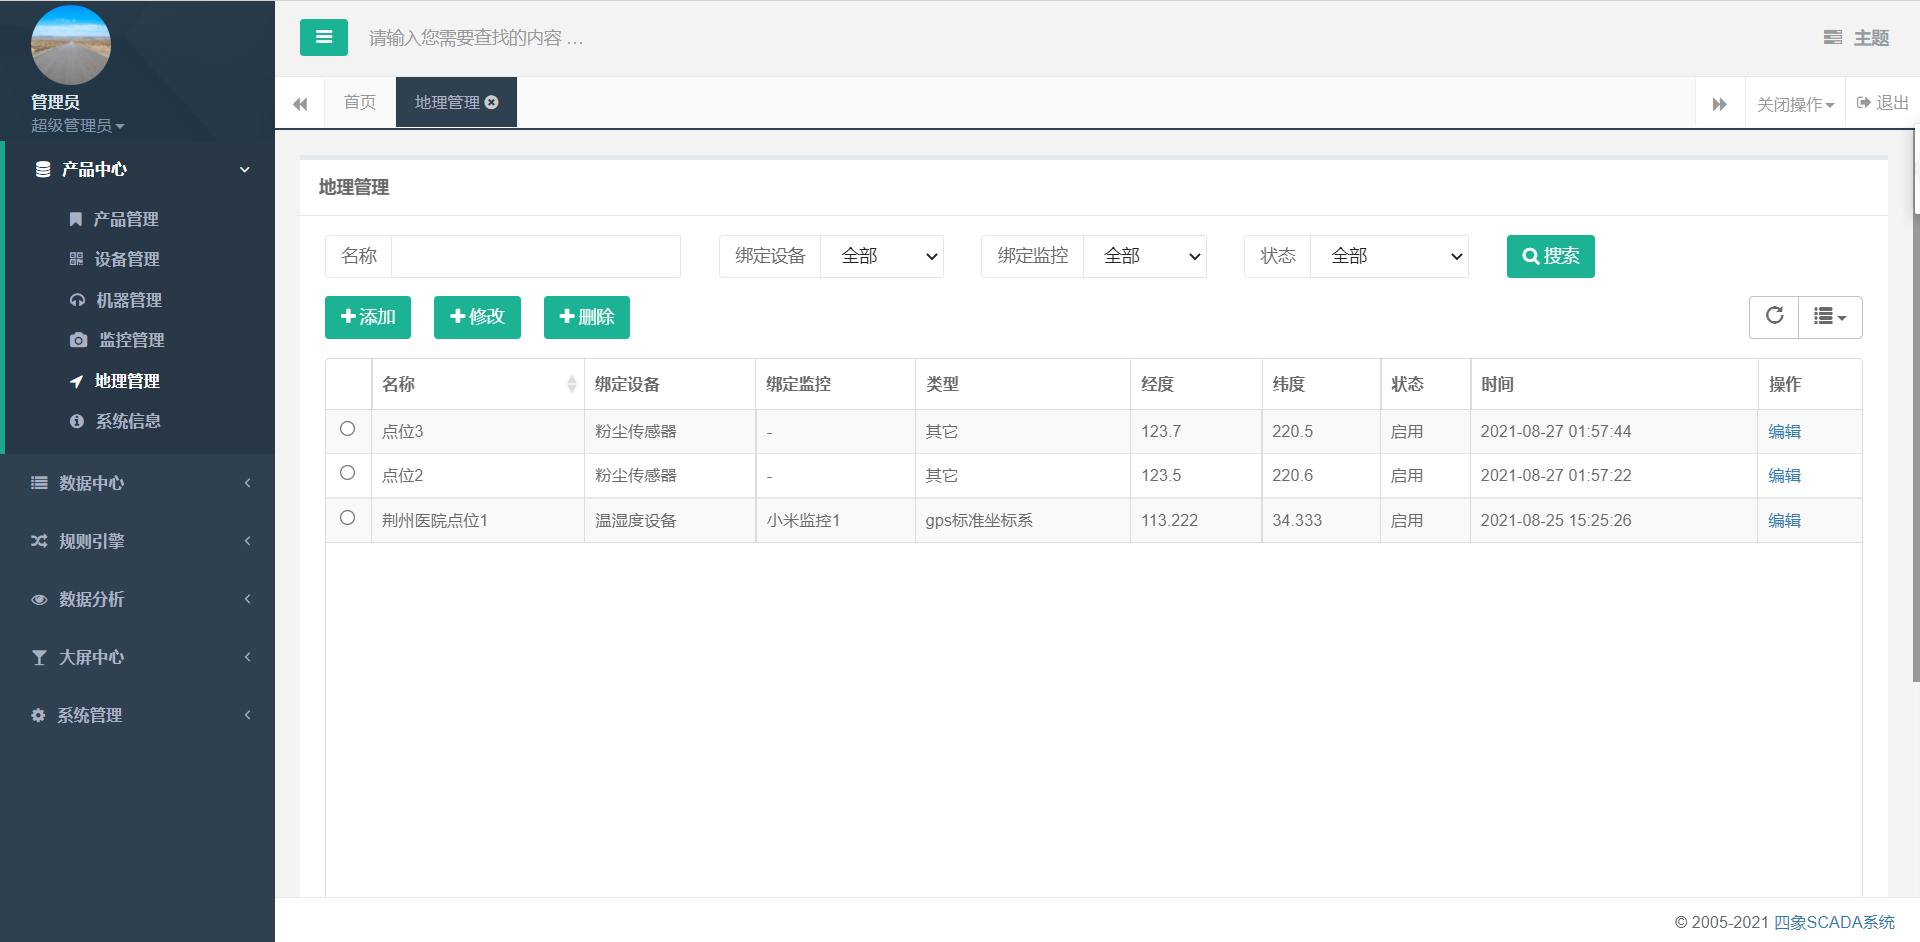
Task: Switch to the 首页 tab
Action: click(360, 103)
